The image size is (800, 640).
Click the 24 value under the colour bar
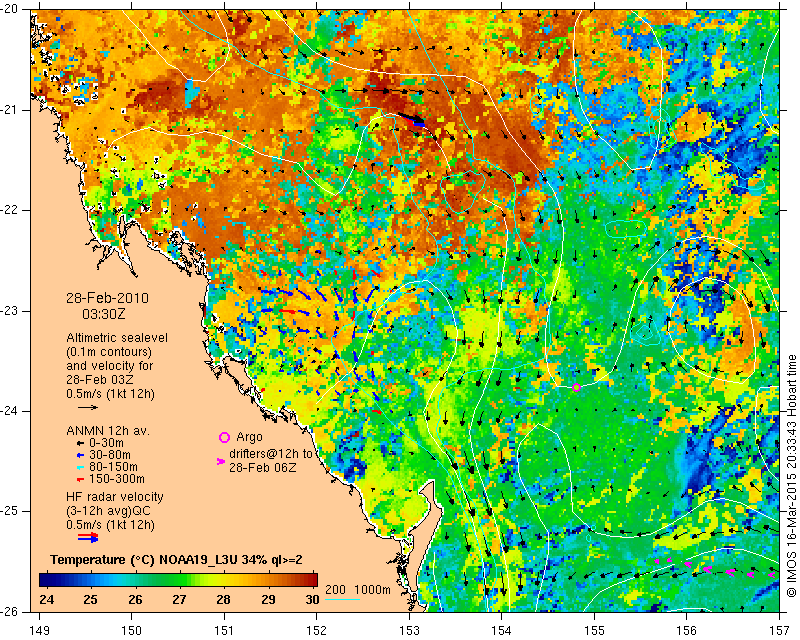(46, 599)
